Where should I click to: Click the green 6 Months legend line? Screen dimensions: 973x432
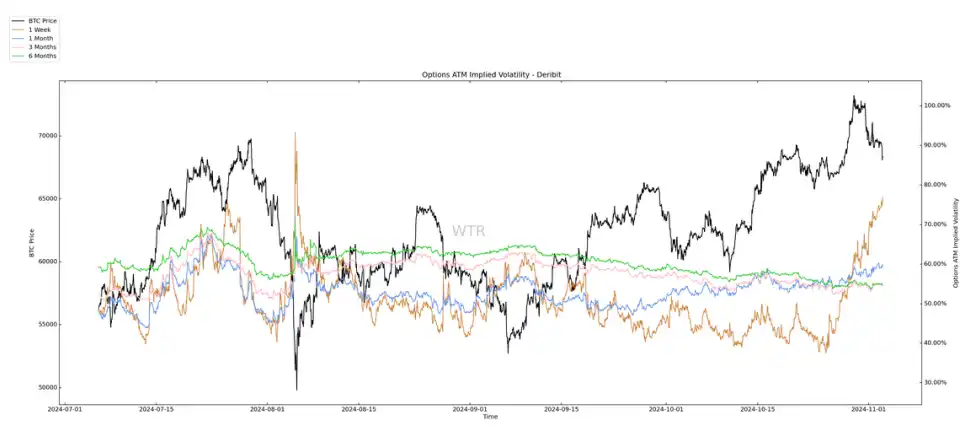tap(17, 57)
